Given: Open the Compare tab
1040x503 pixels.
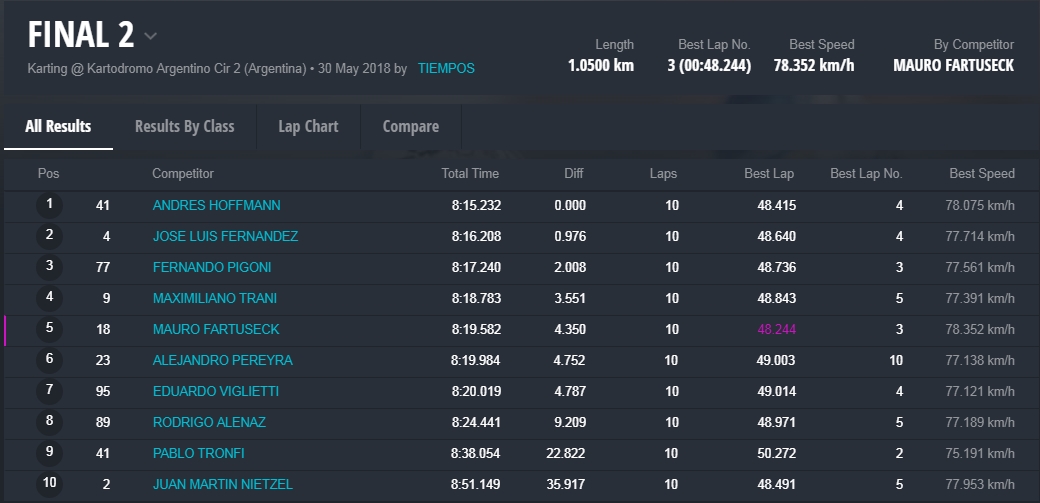Looking at the screenshot, I should click(410, 126).
